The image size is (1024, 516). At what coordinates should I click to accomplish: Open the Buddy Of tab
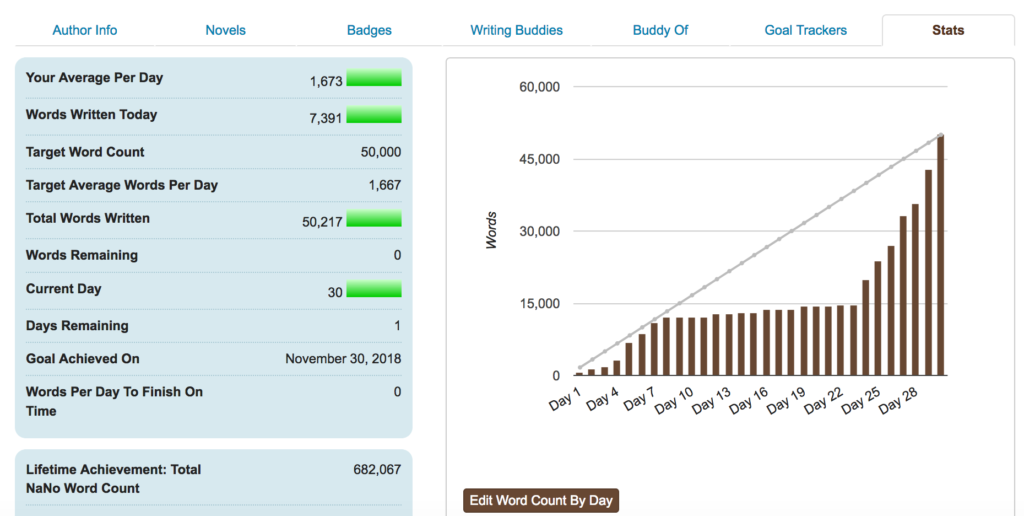tap(660, 30)
